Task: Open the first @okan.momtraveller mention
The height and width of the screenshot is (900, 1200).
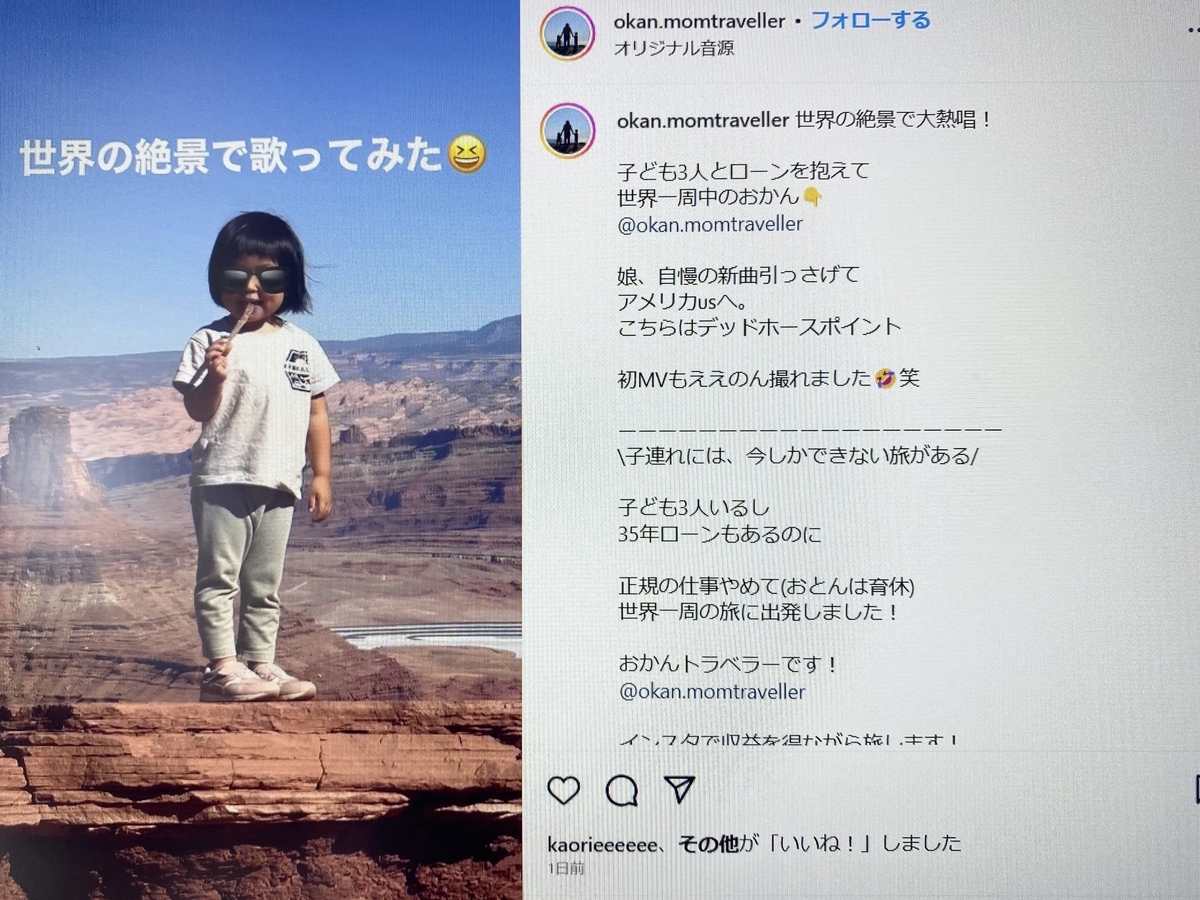Action: [710, 224]
